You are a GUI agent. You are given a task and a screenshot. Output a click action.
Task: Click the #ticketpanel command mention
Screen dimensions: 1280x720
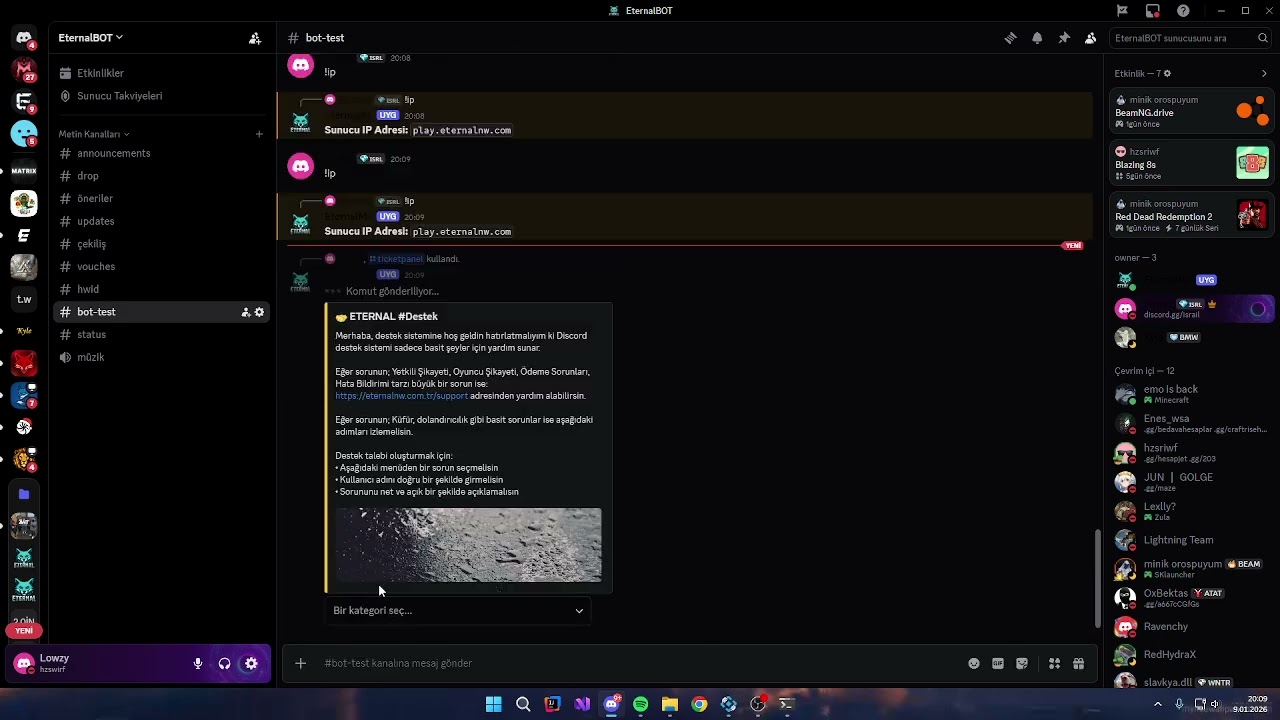pos(397,259)
